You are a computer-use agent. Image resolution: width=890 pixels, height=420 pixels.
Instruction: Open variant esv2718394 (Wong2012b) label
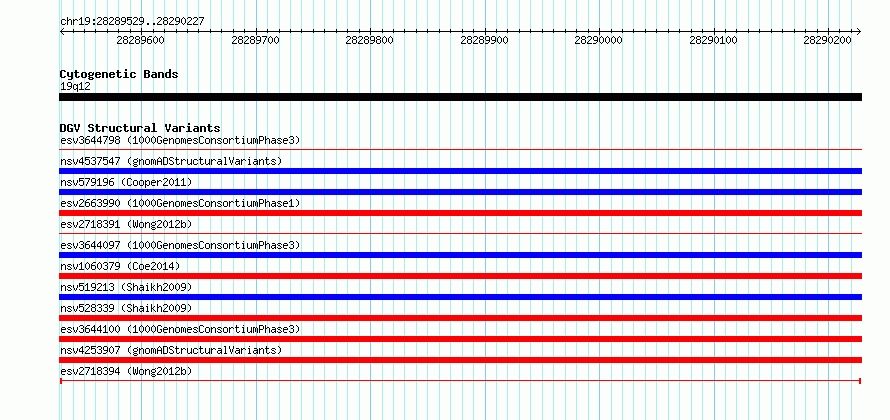(x=126, y=371)
